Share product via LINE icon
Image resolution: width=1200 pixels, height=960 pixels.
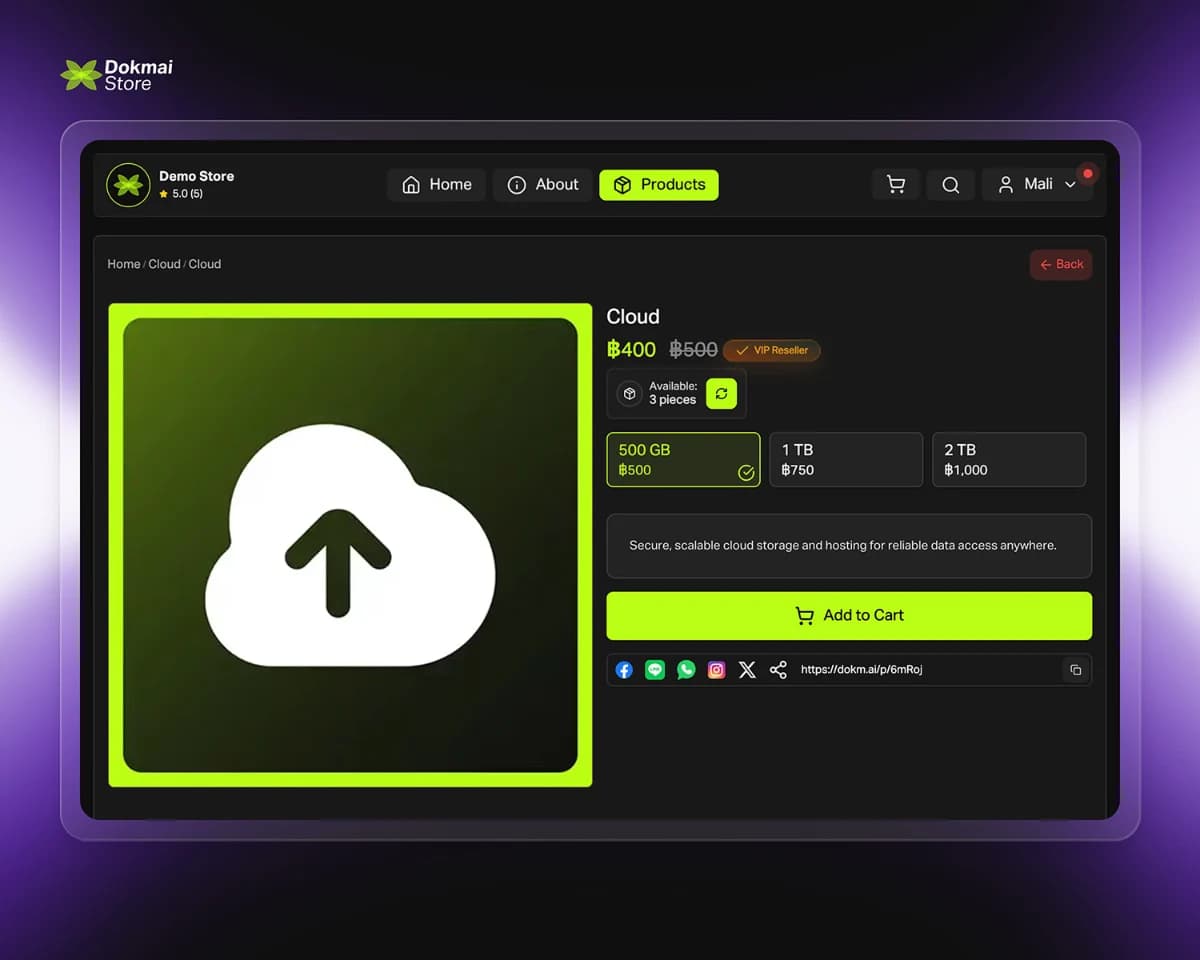[x=655, y=670]
